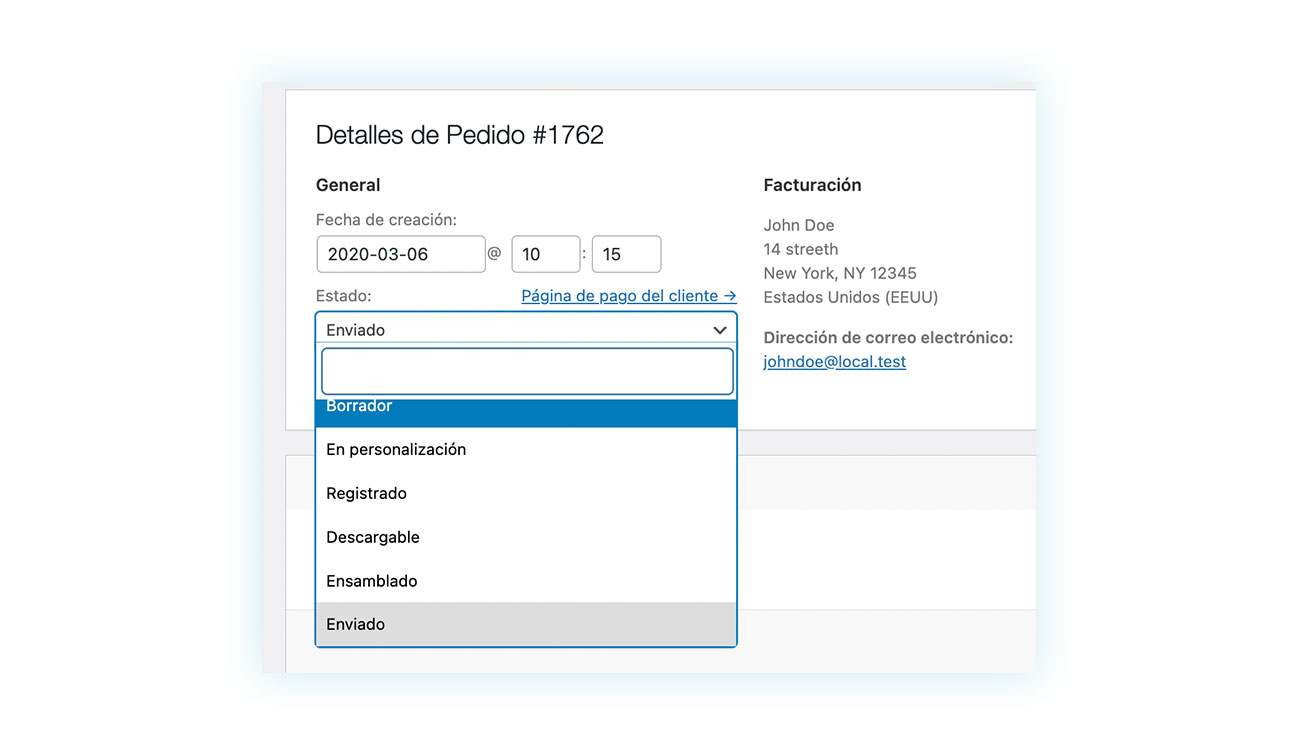Choose Registrado in the status list

pos(526,493)
